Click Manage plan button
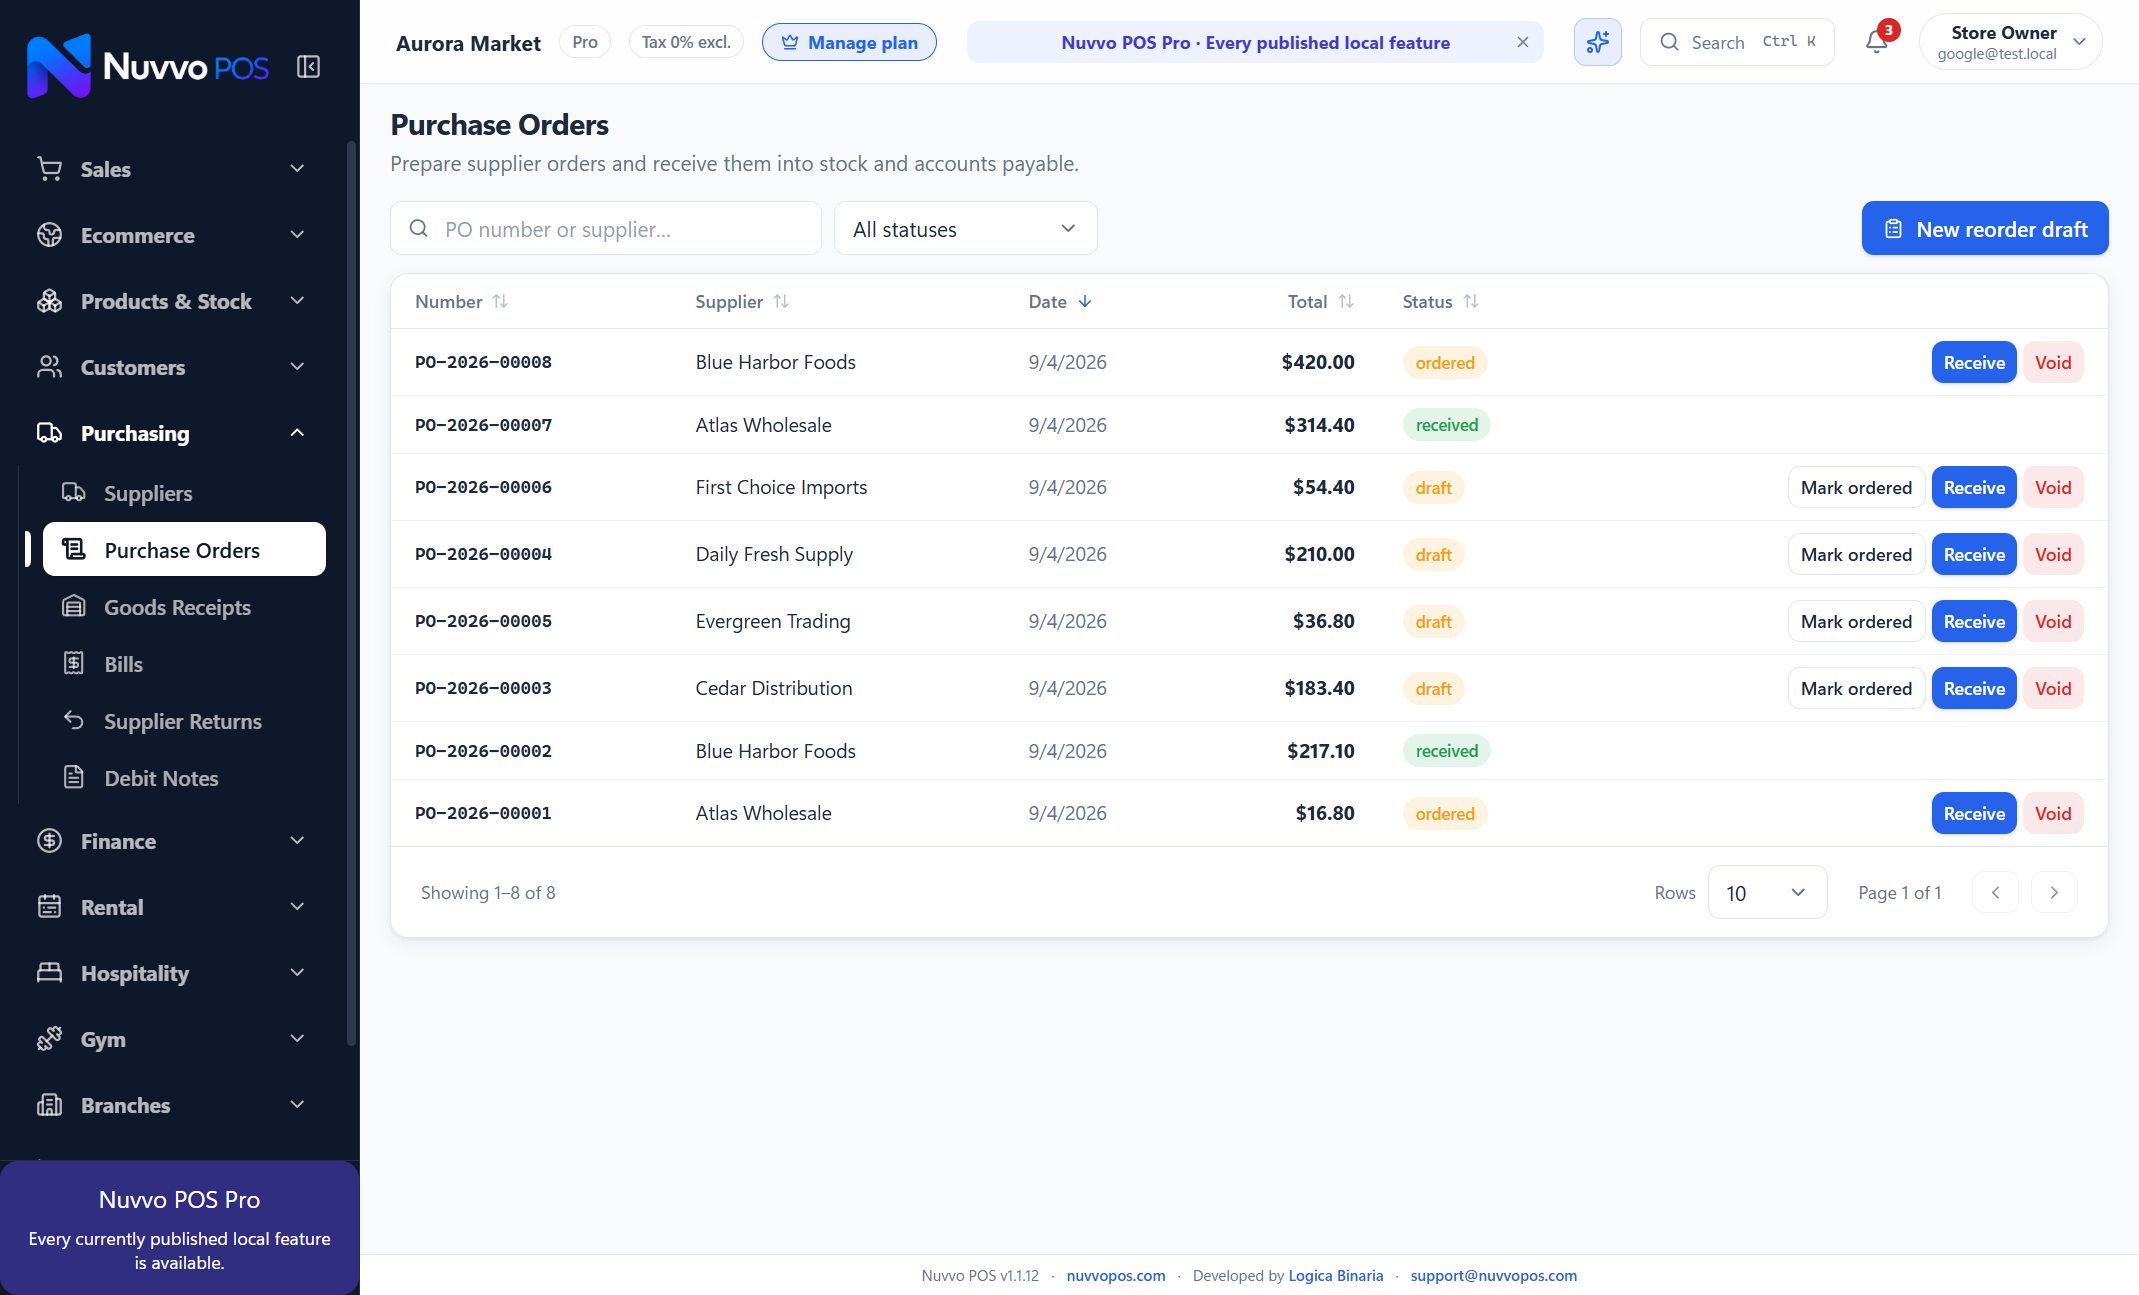This screenshot has height=1295, width=2139. click(x=849, y=42)
